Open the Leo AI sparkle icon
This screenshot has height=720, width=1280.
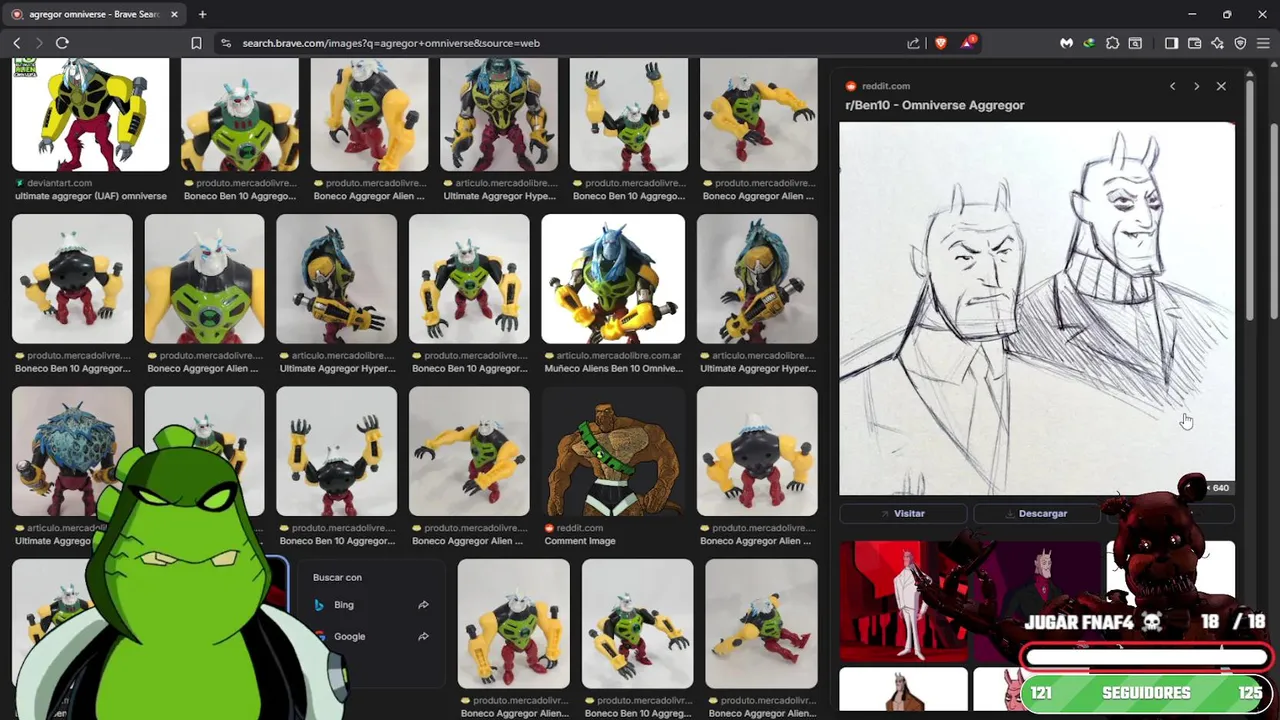point(1217,43)
